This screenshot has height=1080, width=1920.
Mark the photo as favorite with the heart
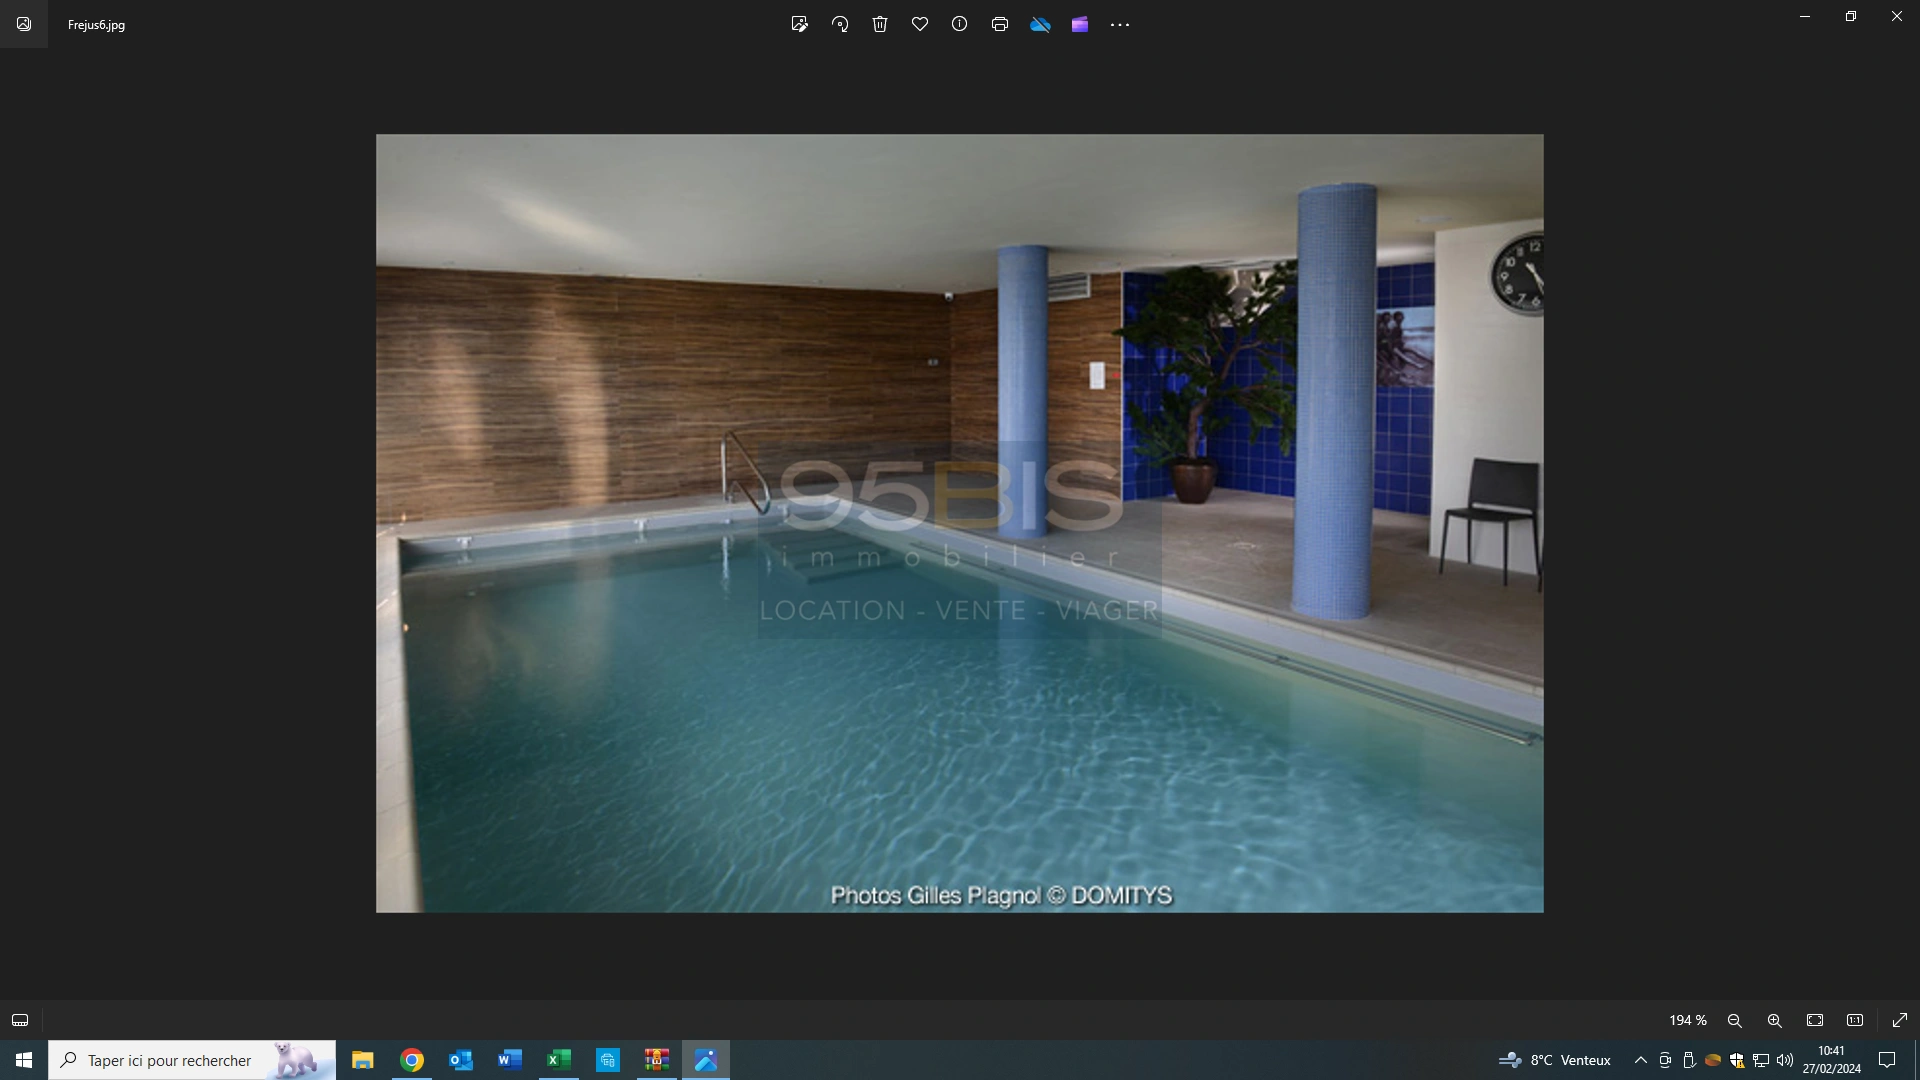[x=920, y=24]
